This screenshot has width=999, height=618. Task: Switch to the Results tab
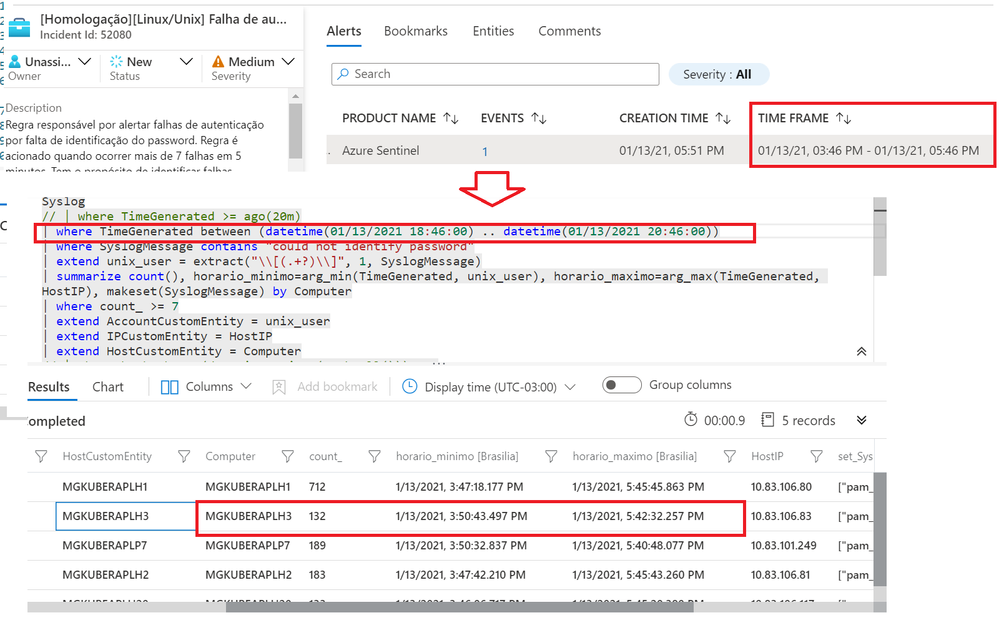(49, 387)
